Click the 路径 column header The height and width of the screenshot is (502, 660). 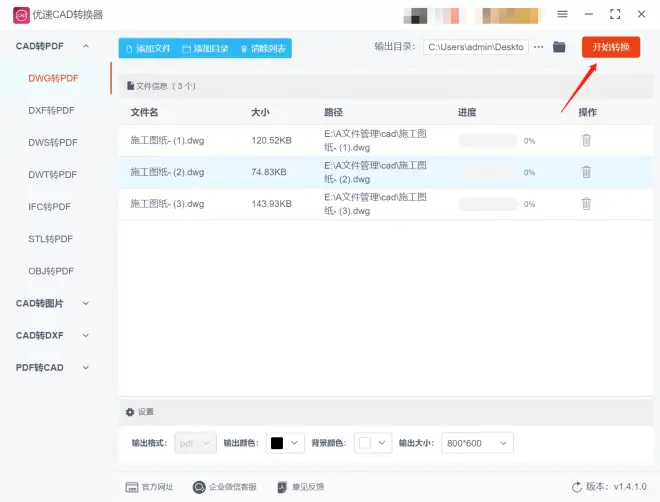click(333, 112)
